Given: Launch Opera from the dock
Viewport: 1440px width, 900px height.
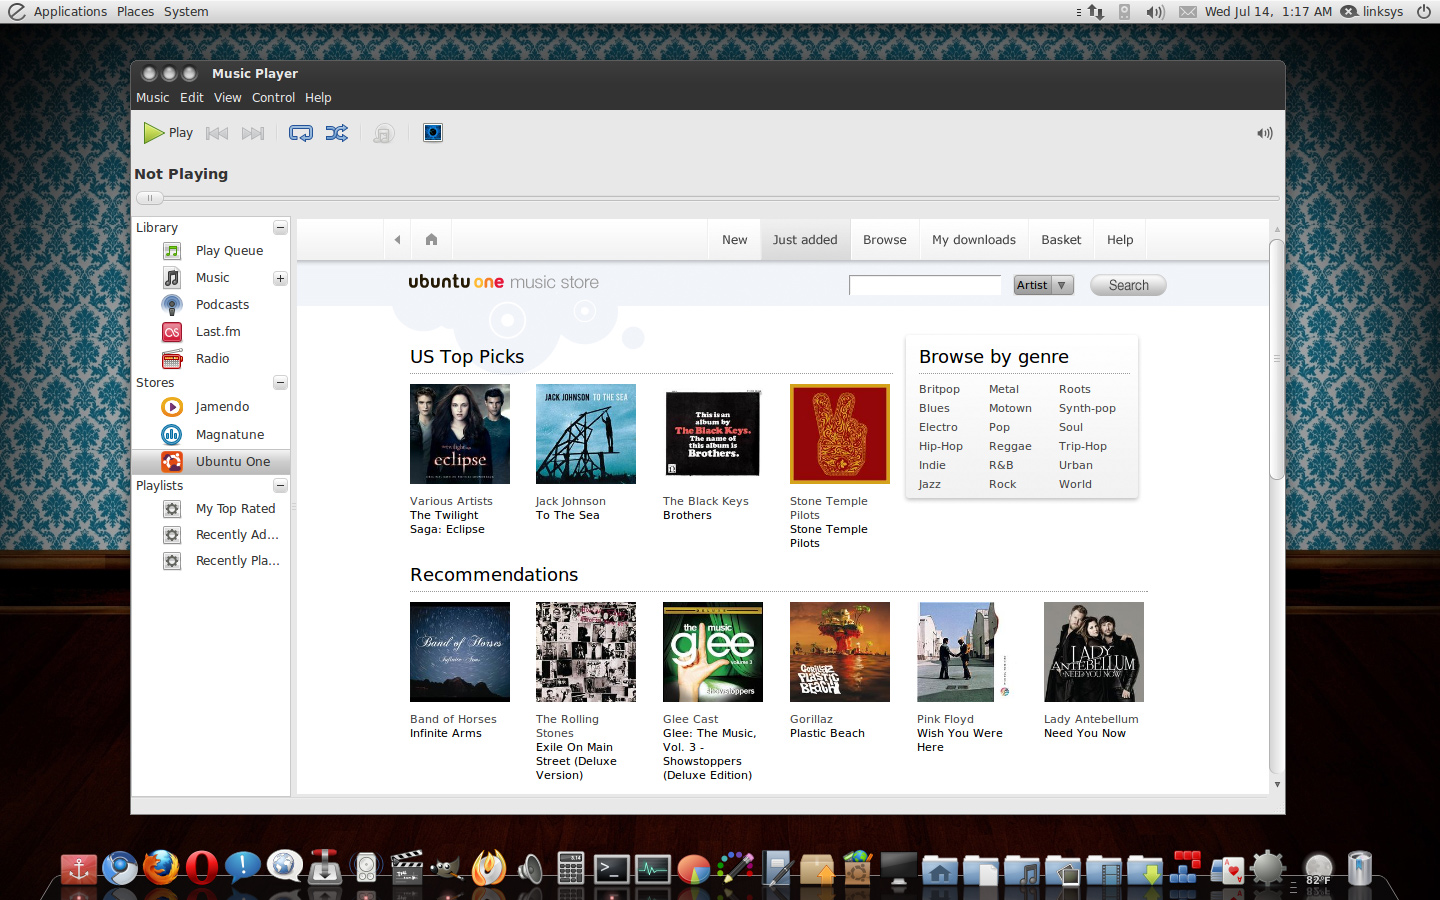Looking at the screenshot, I should coord(202,867).
